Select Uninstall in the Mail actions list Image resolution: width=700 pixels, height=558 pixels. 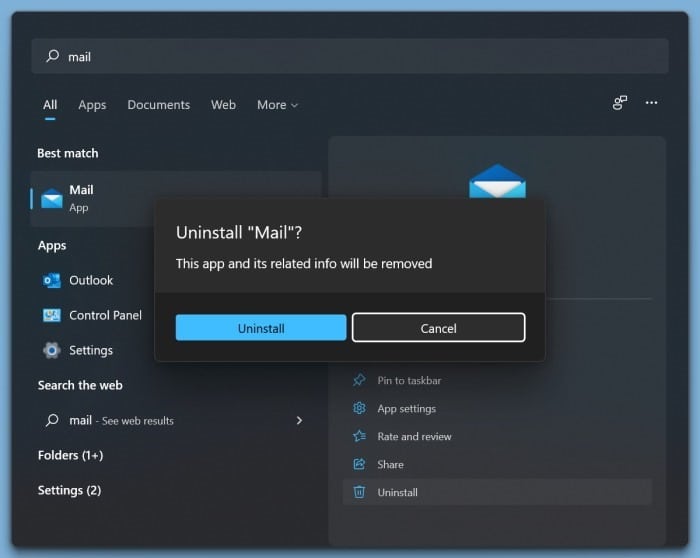click(x=497, y=492)
